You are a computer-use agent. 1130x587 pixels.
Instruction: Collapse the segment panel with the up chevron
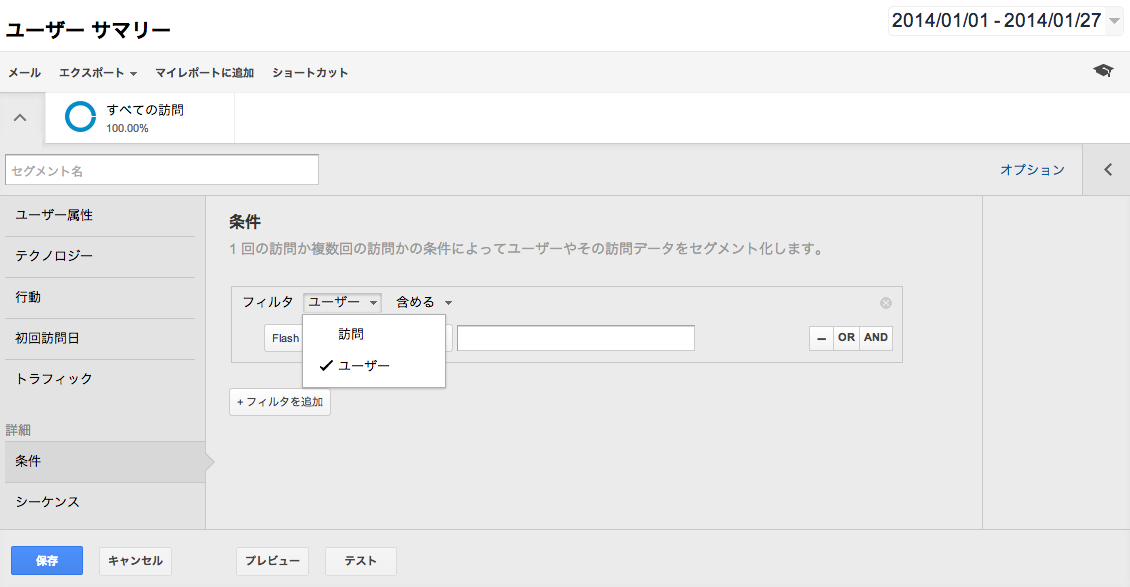[20, 117]
